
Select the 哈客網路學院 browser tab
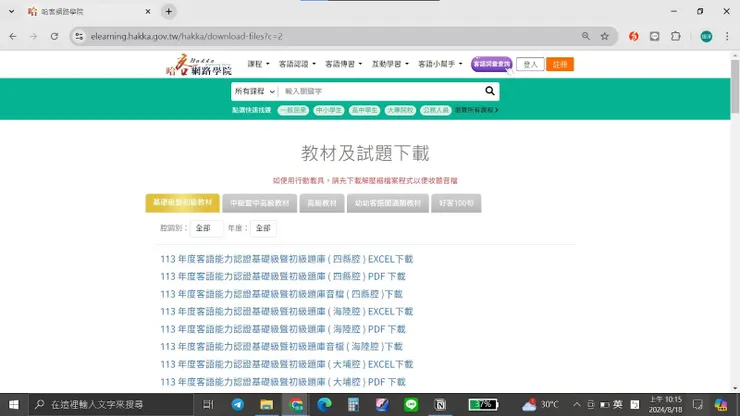pyautogui.click(x=90, y=12)
